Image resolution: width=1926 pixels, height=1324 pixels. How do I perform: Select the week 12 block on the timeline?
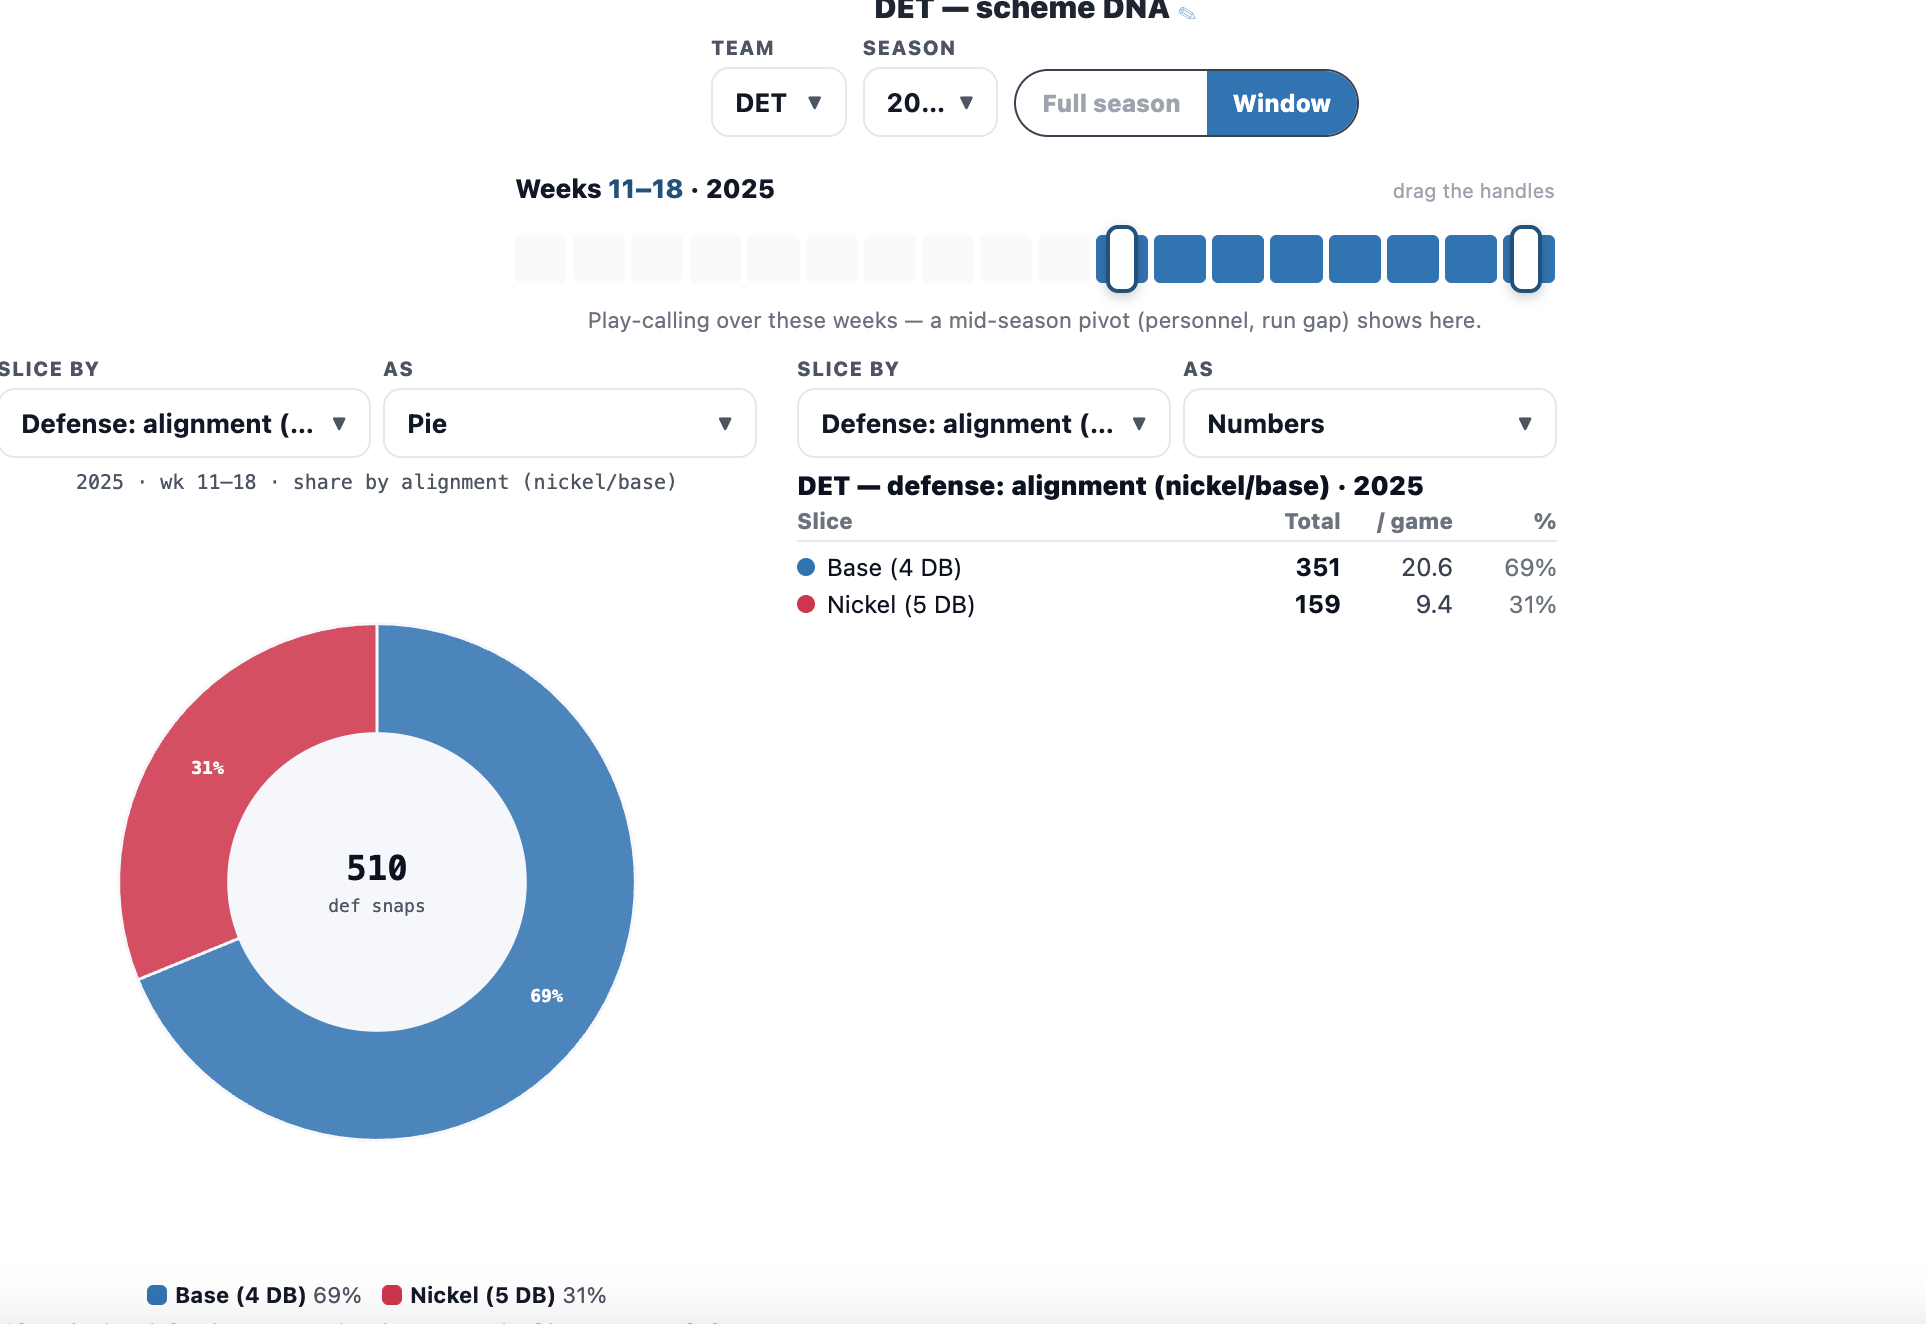point(1180,259)
